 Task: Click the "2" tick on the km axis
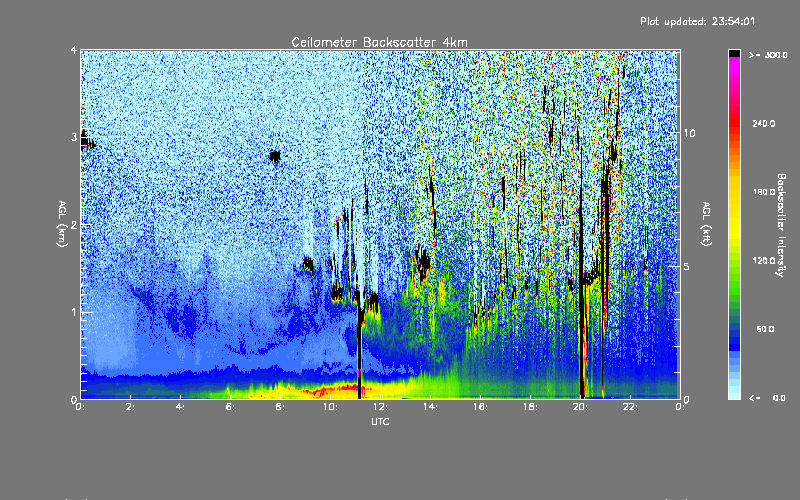[74, 225]
